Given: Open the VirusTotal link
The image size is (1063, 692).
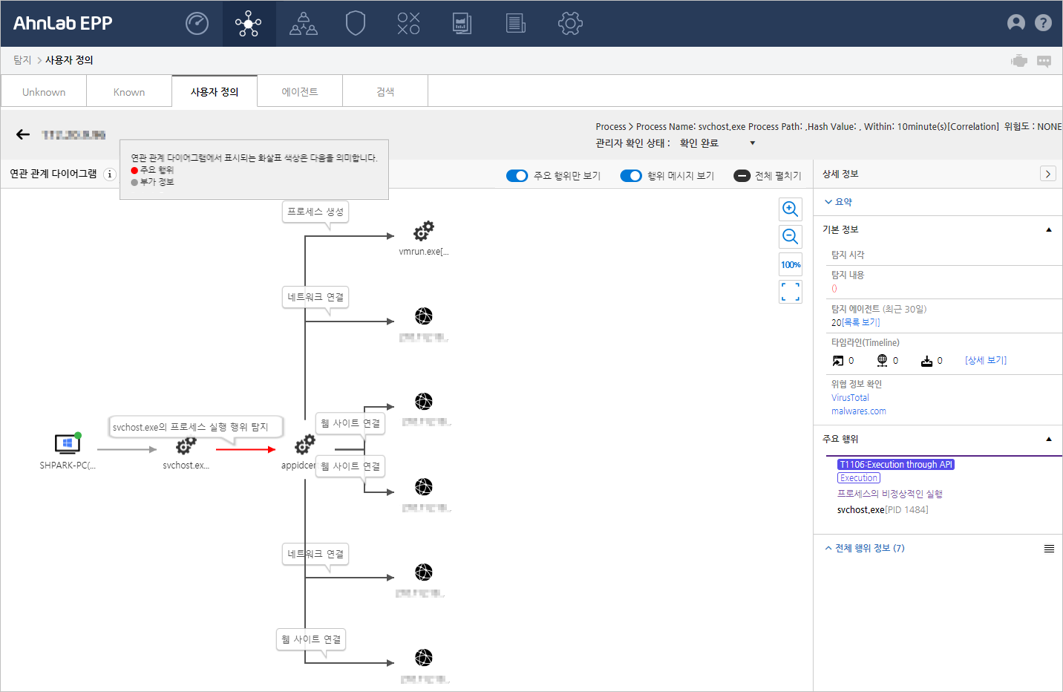Looking at the screenshot, I should click(x=850, y=397).
